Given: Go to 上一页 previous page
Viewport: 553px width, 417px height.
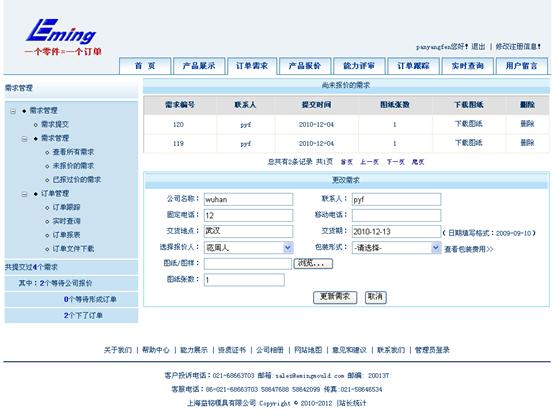Looking at the screenshot, I should point(369,162).
